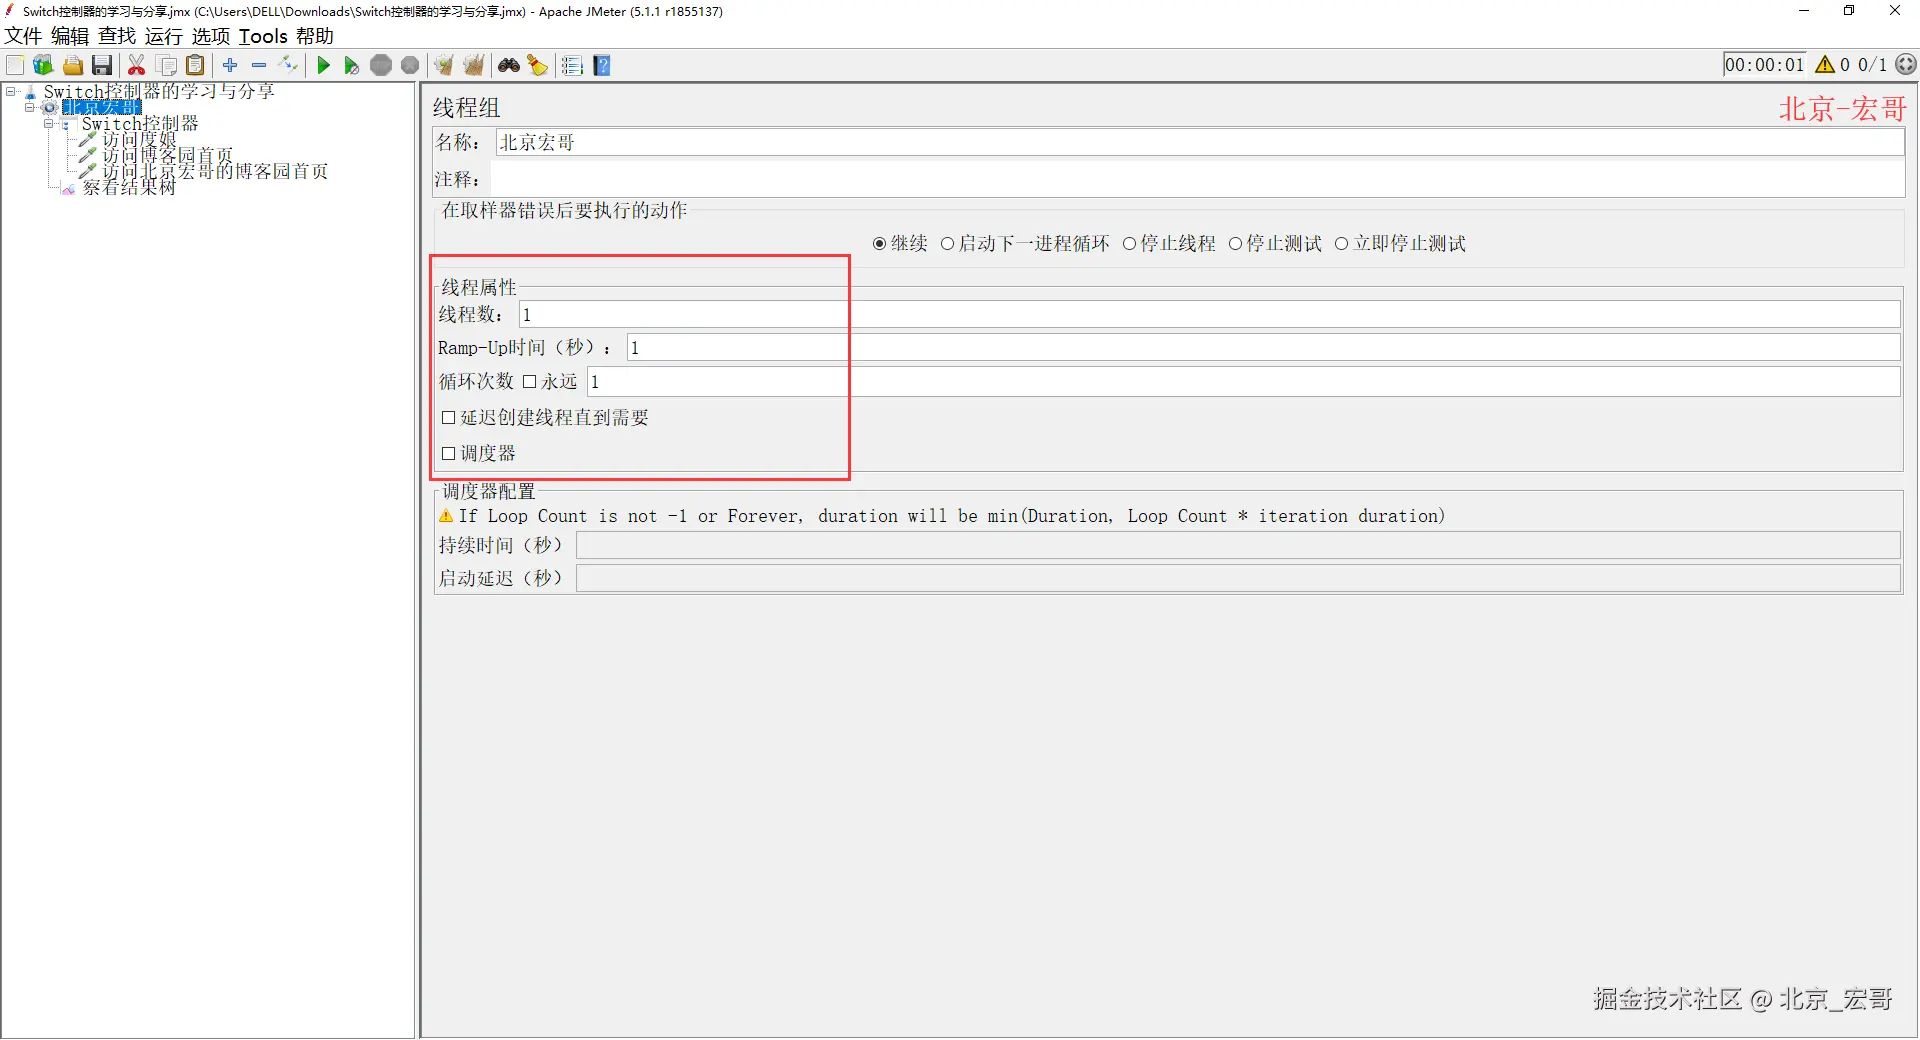The image size is (1920, 1040).
Task: Start the test with green play icon
Action: (x=323, y=65)
